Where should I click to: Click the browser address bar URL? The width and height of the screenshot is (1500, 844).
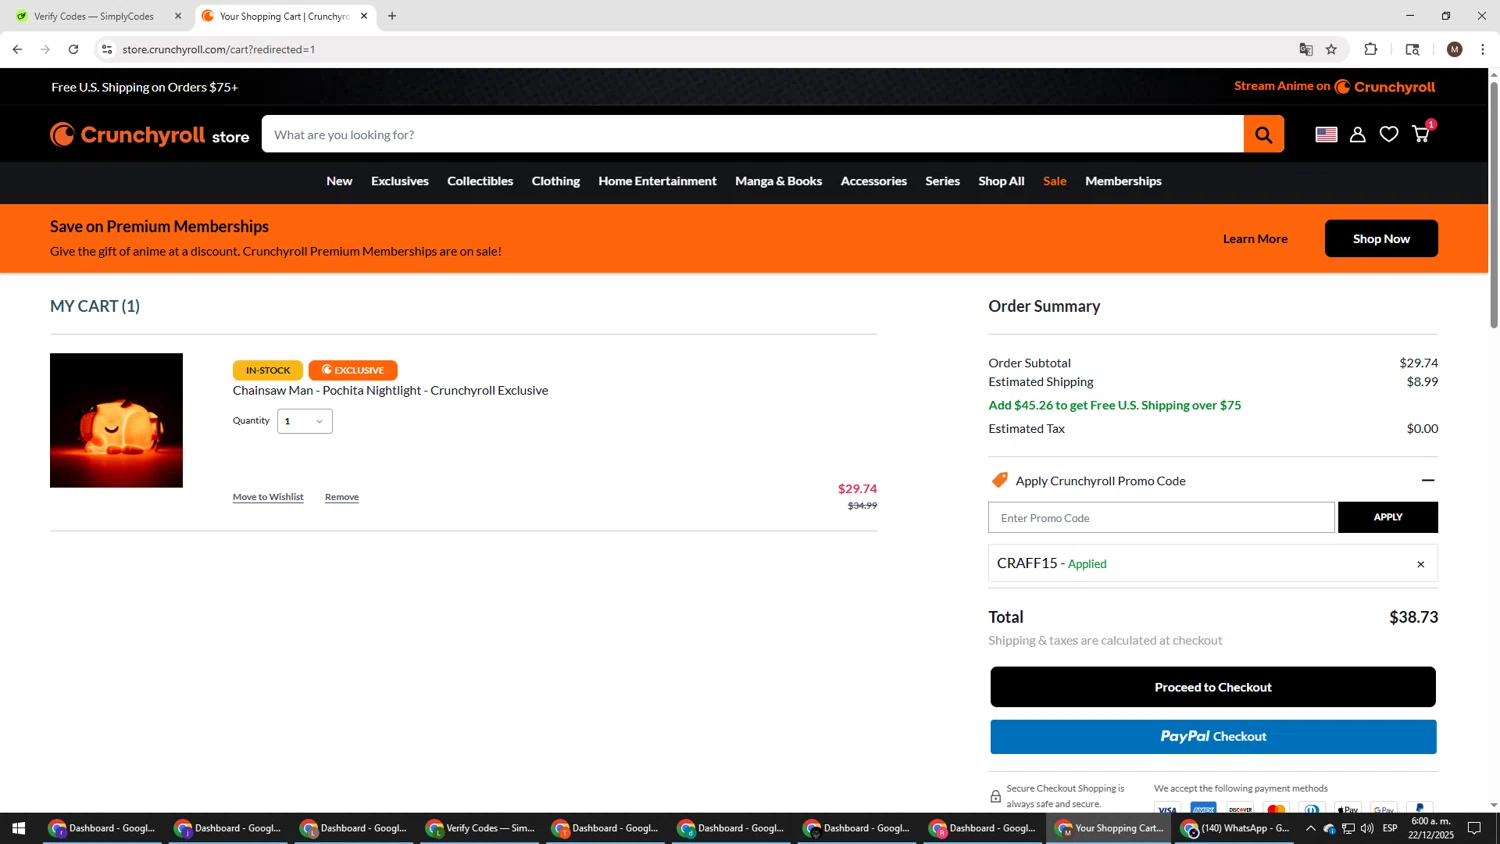[x=218, y=49]
